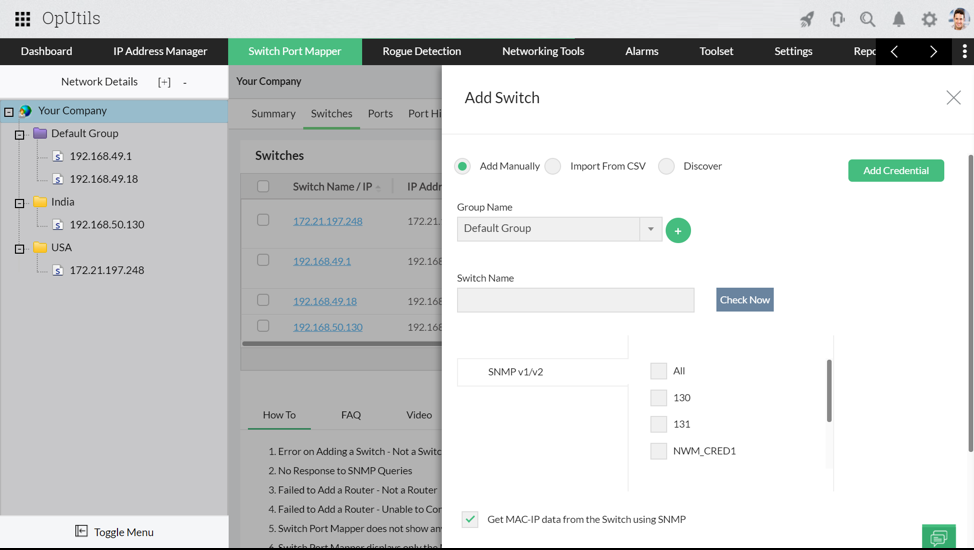Open the apps grid launcher icon
974x550 pixels.
click(22, 19)
